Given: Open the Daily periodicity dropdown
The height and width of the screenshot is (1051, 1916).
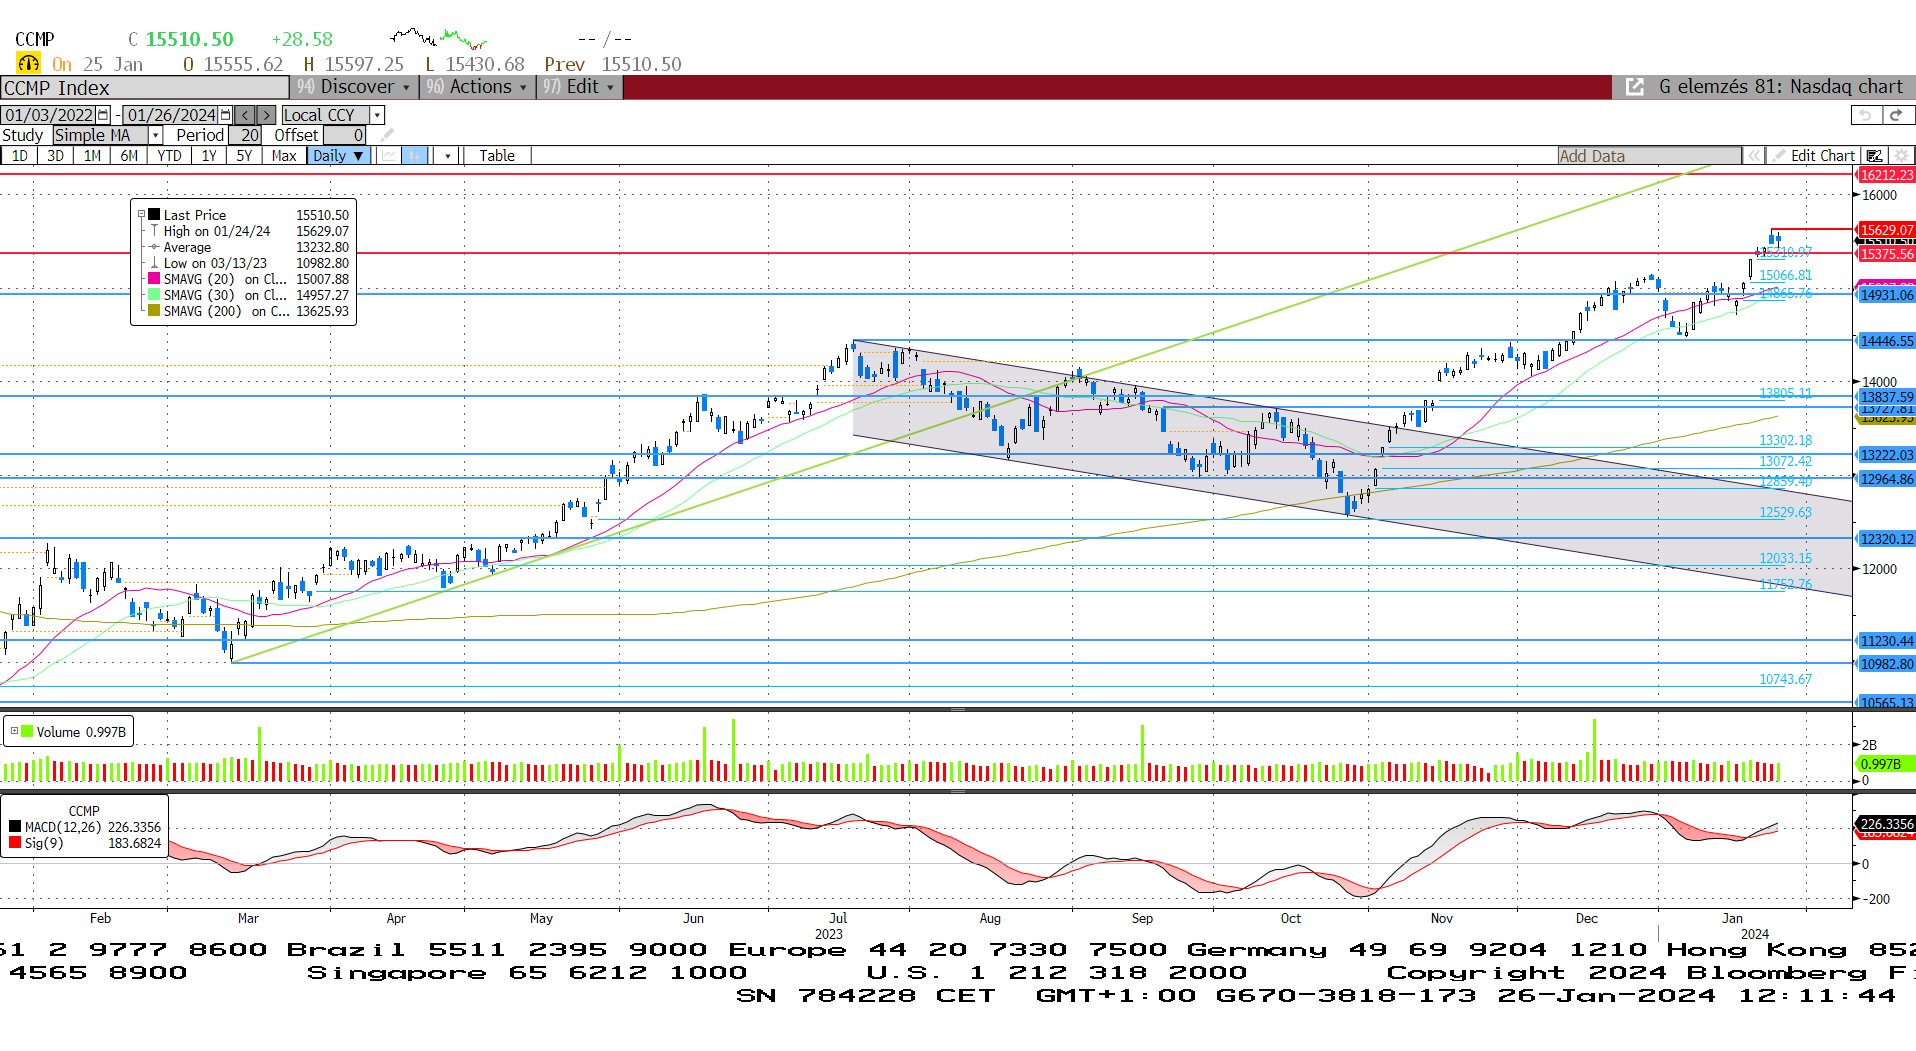Looking at the screenshot, I should tap(338, 156).
